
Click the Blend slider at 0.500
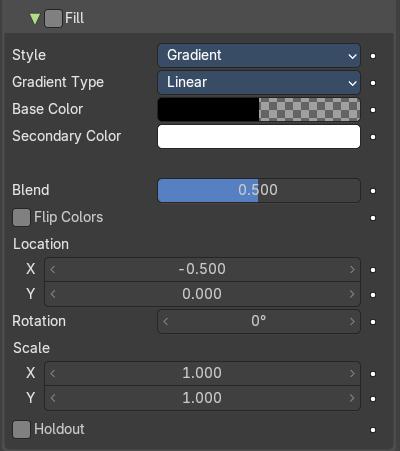(x=259, y=190)
